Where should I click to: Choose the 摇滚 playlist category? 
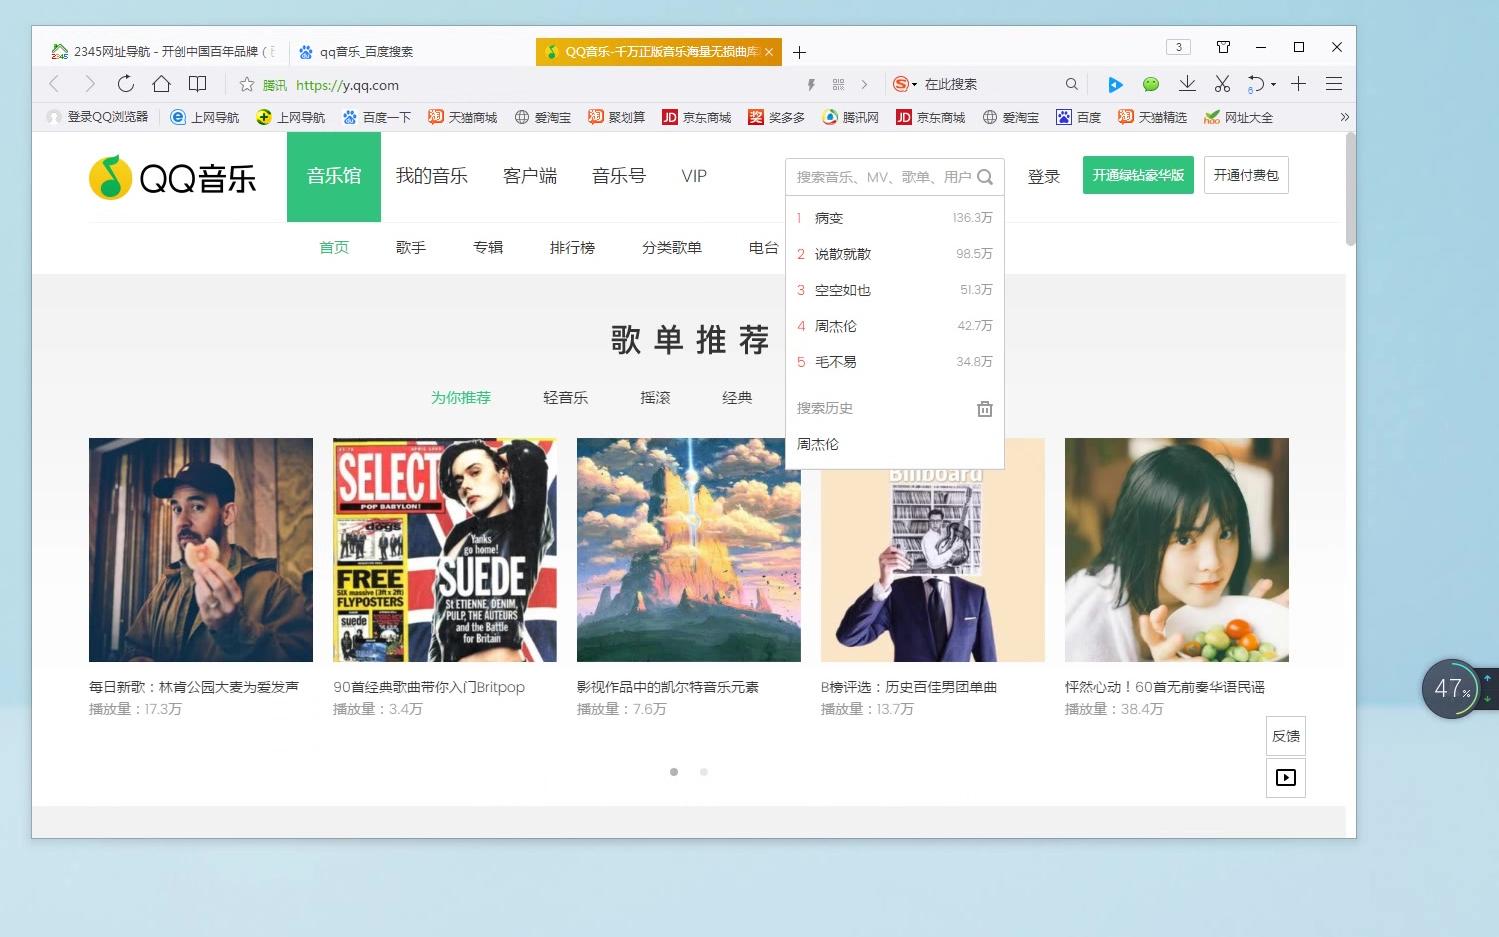655,397
